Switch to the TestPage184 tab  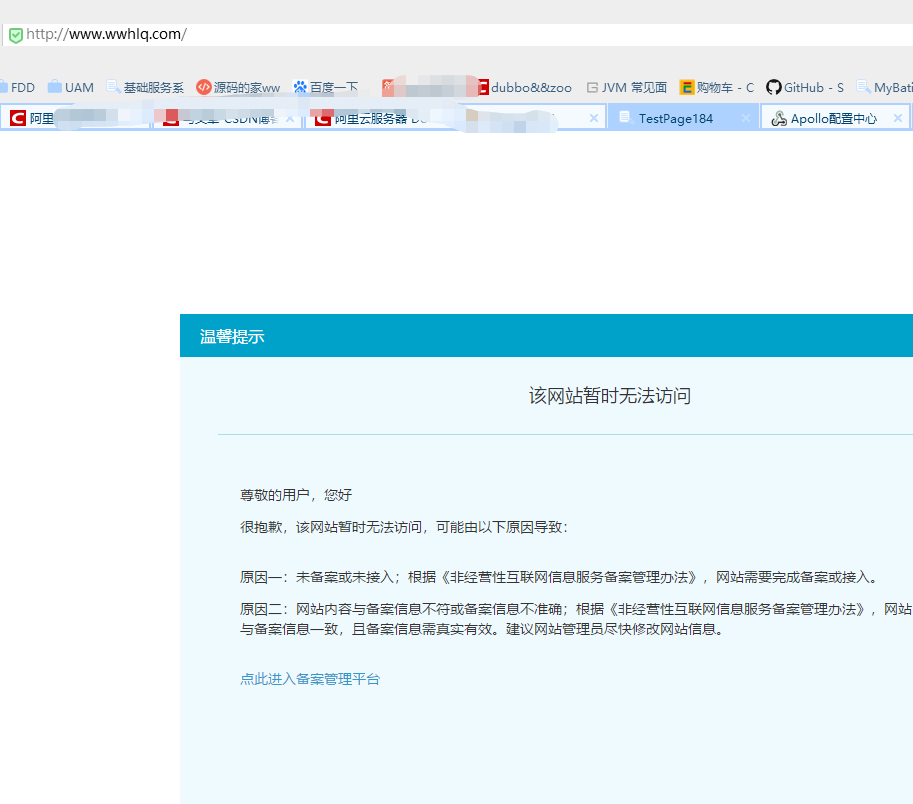(x=676, y=118)
